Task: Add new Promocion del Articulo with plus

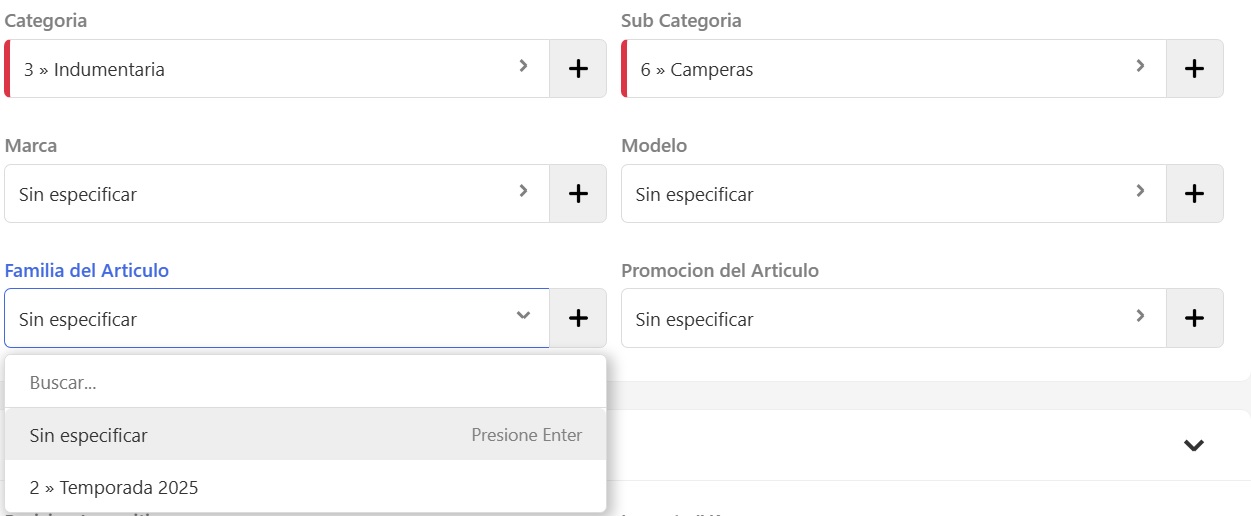Action: click(x=1194, y=318)
